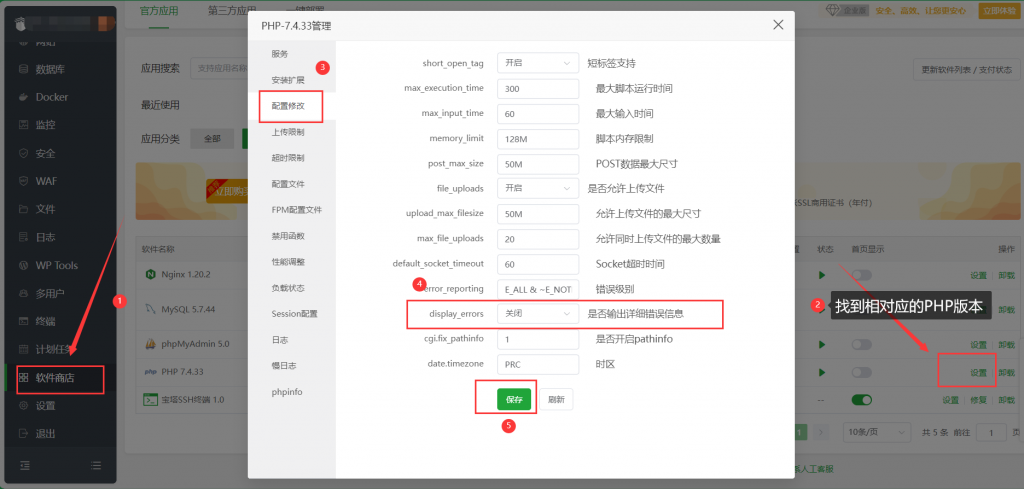
Task: Close the PHP-7.4.33管理 dialog
Action: 778,25
